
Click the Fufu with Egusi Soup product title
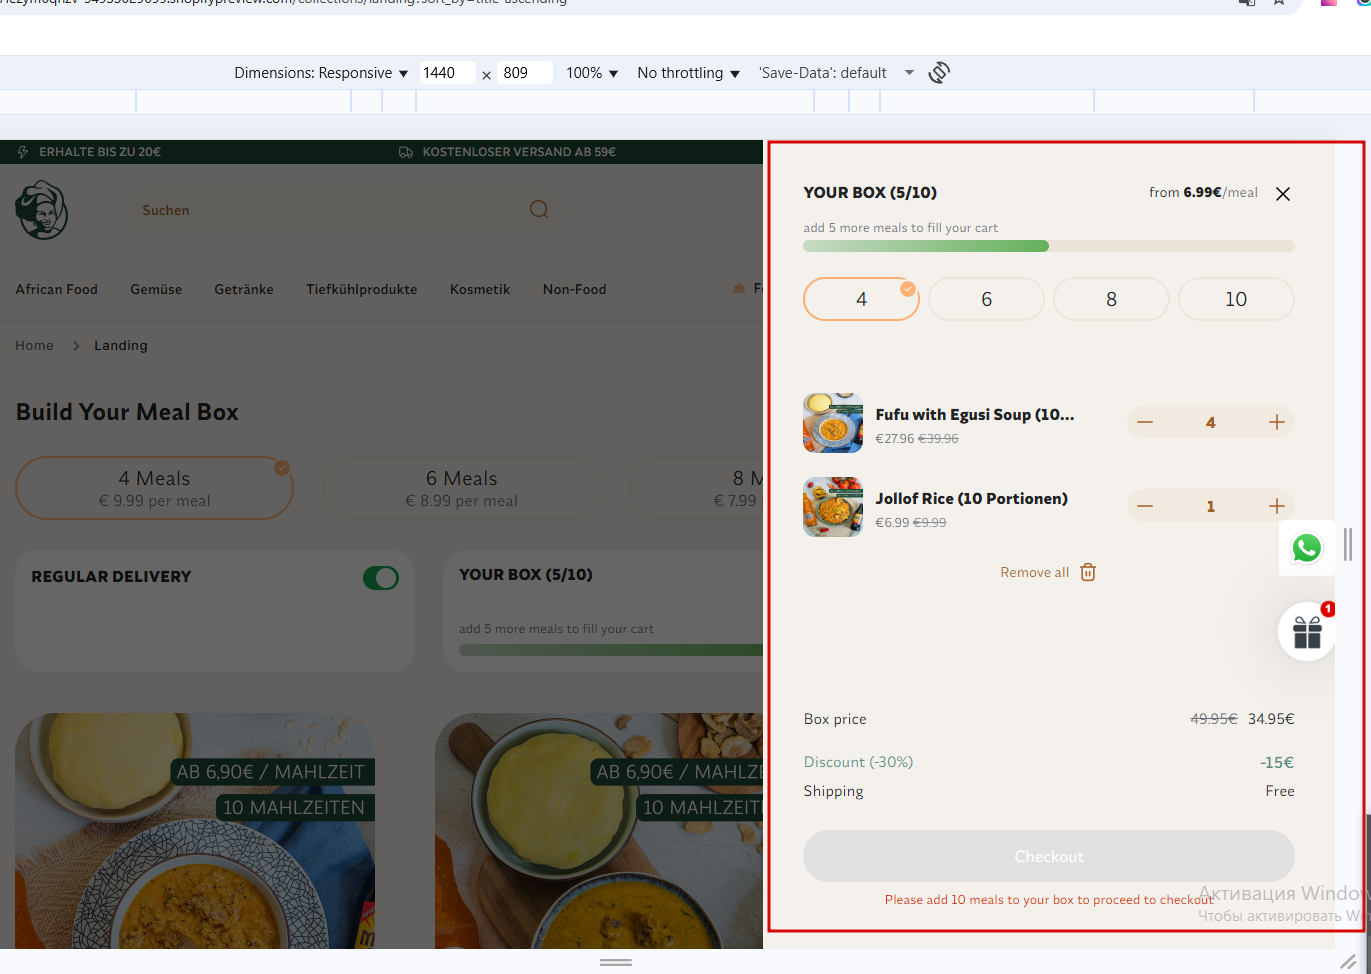click(975, 414)
